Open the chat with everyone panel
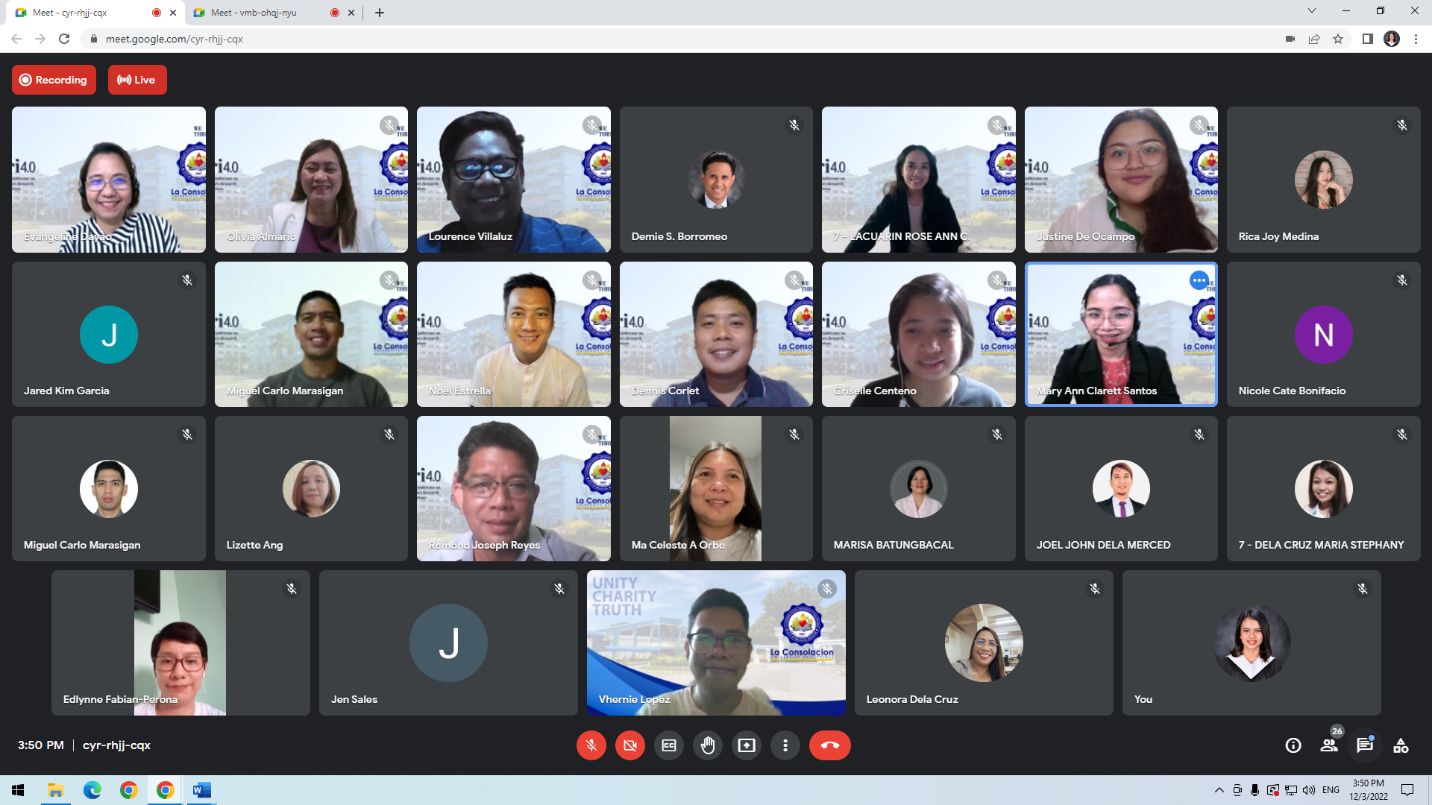1432x805 pixels. pyautogui.click(x=1365, y=745)
